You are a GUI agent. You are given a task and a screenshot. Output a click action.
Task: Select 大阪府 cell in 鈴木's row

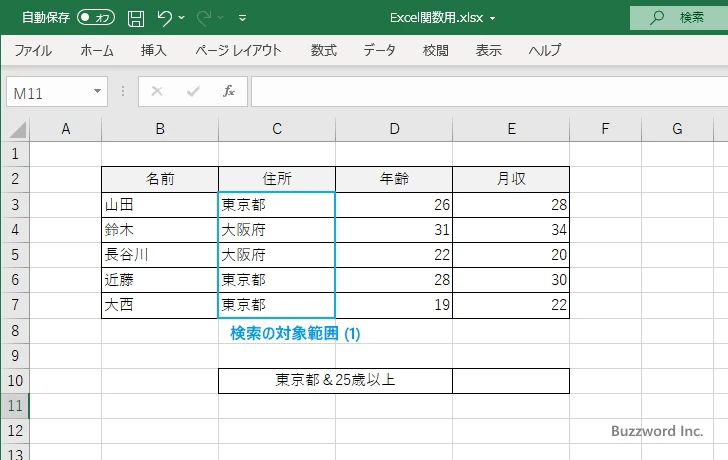(x=277, y=230)
